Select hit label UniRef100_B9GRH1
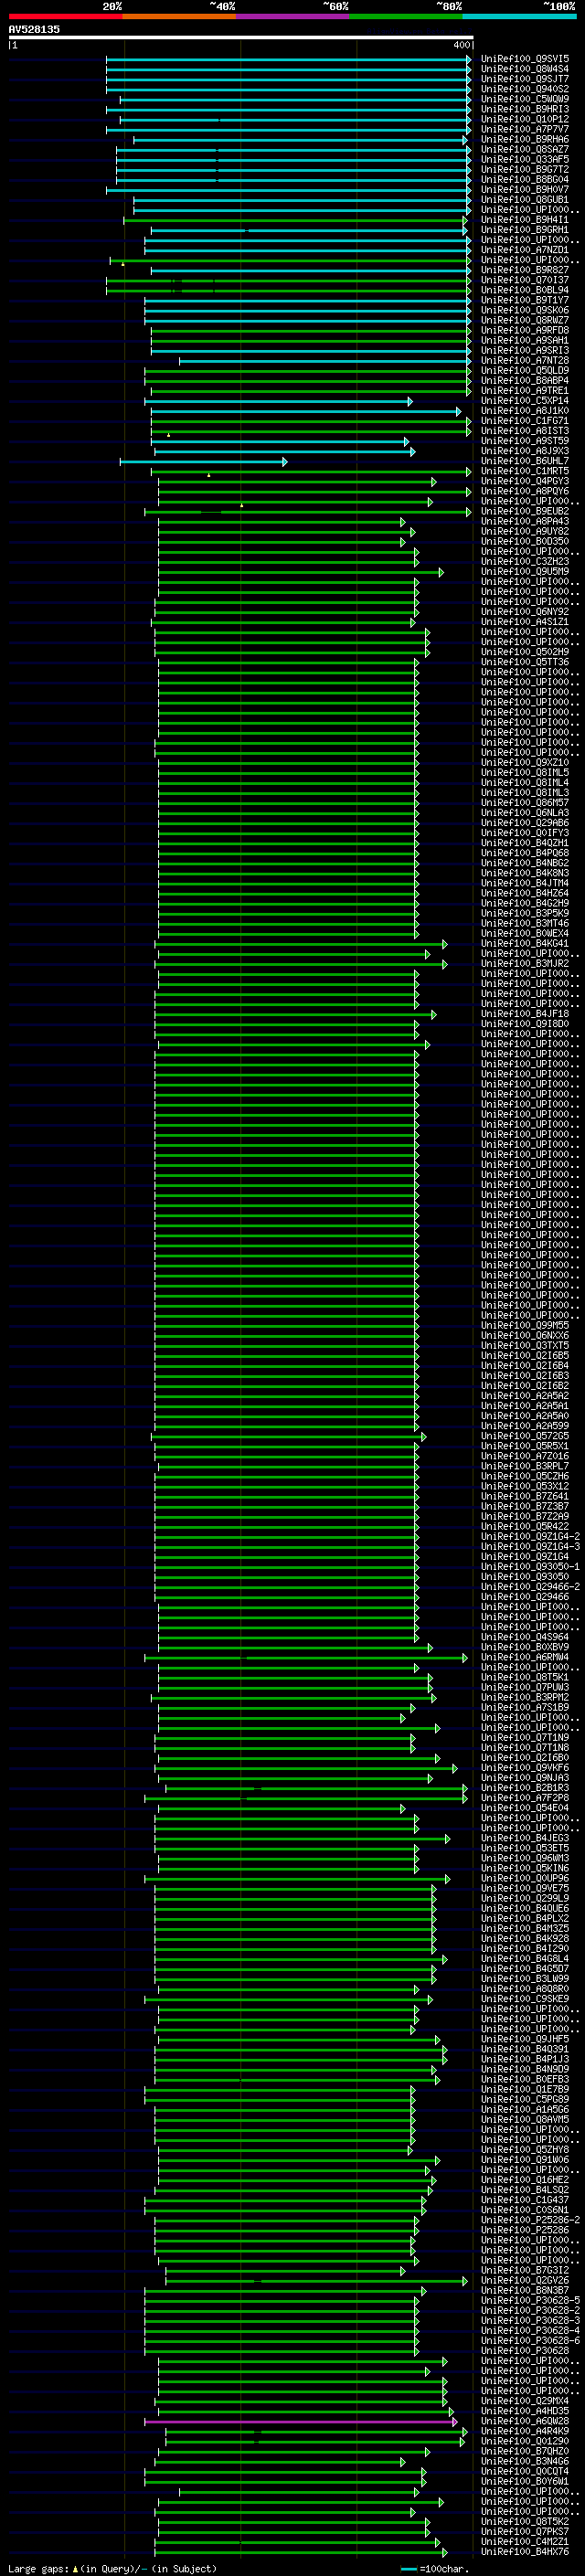 point(525,230)
